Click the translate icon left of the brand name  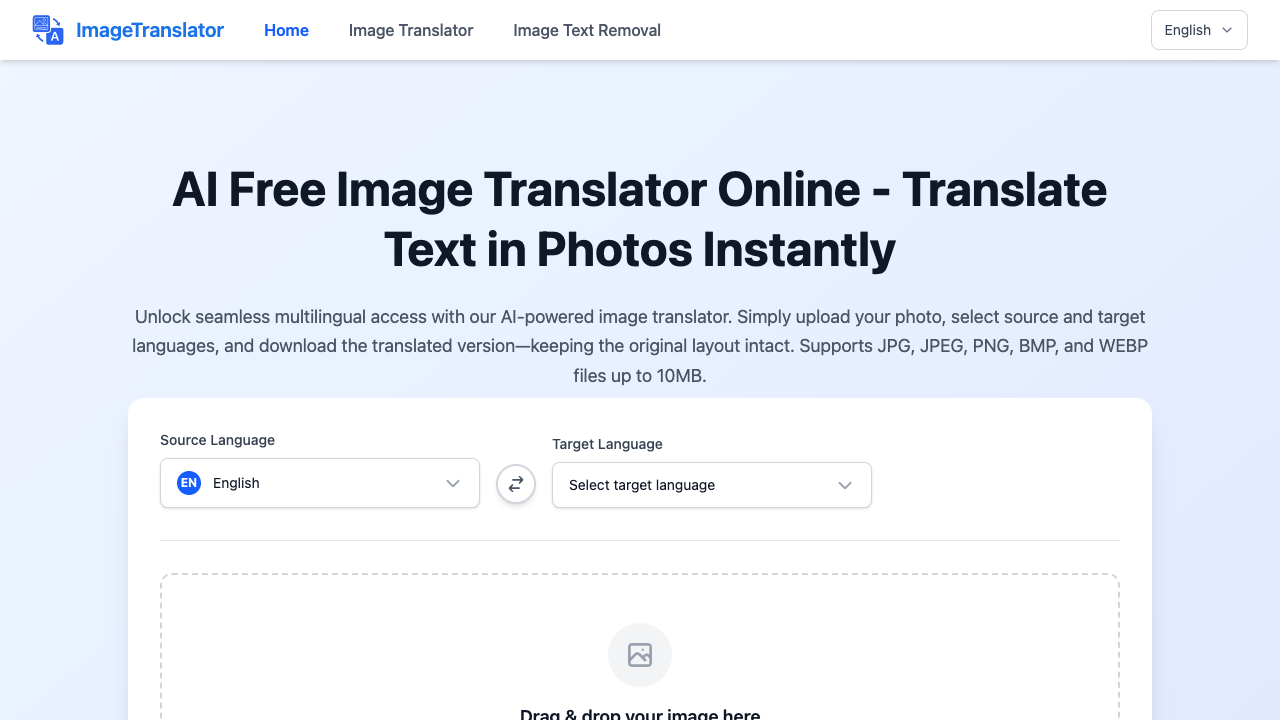coord(47,30)
